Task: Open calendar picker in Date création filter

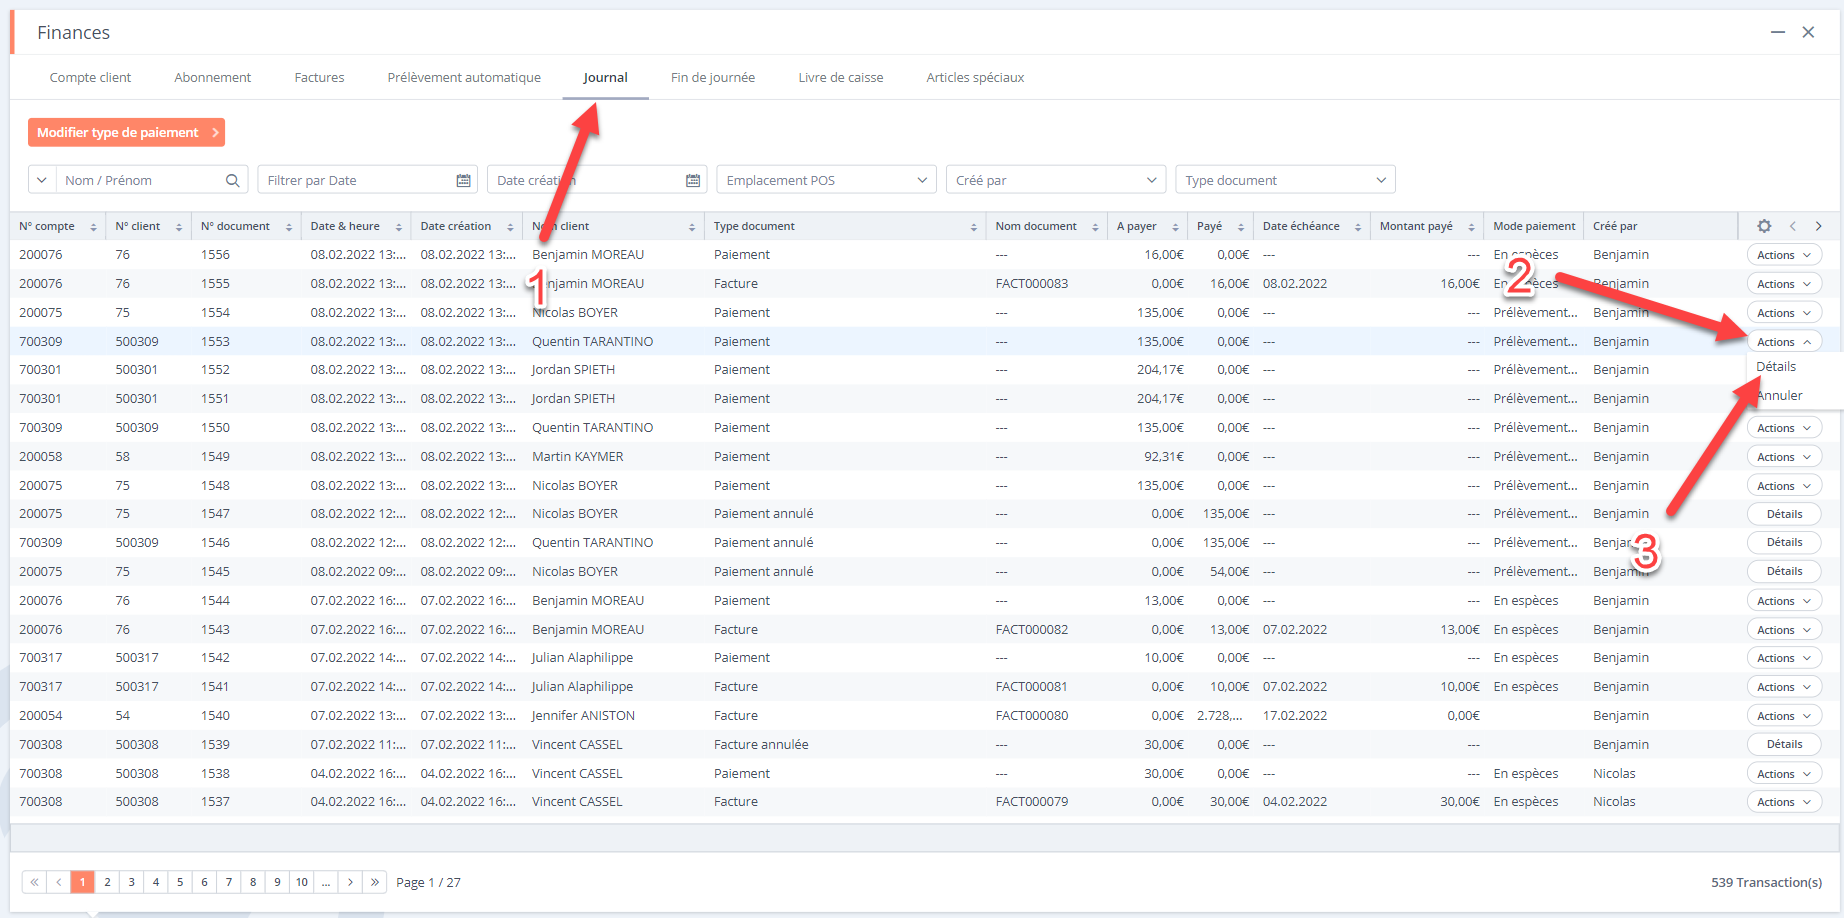Action: tap(693, 180)
